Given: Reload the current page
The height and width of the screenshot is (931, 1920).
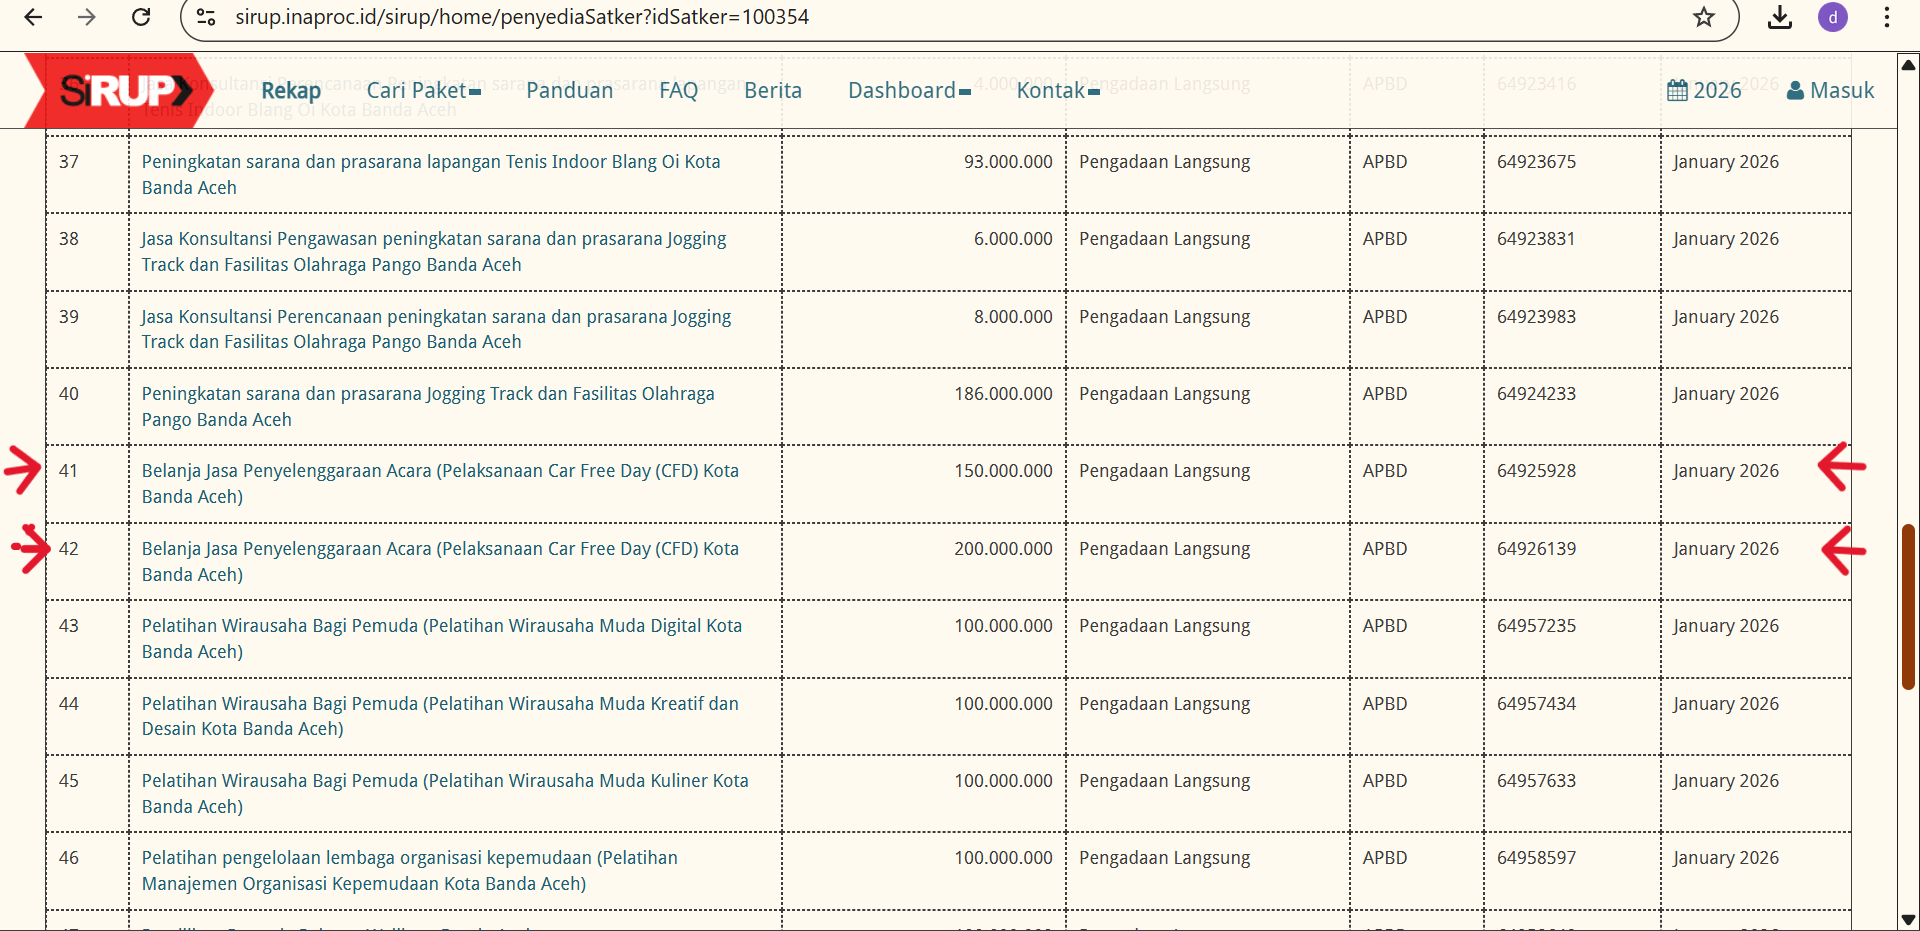Looking at the screenshot, I should click(141, 17).
